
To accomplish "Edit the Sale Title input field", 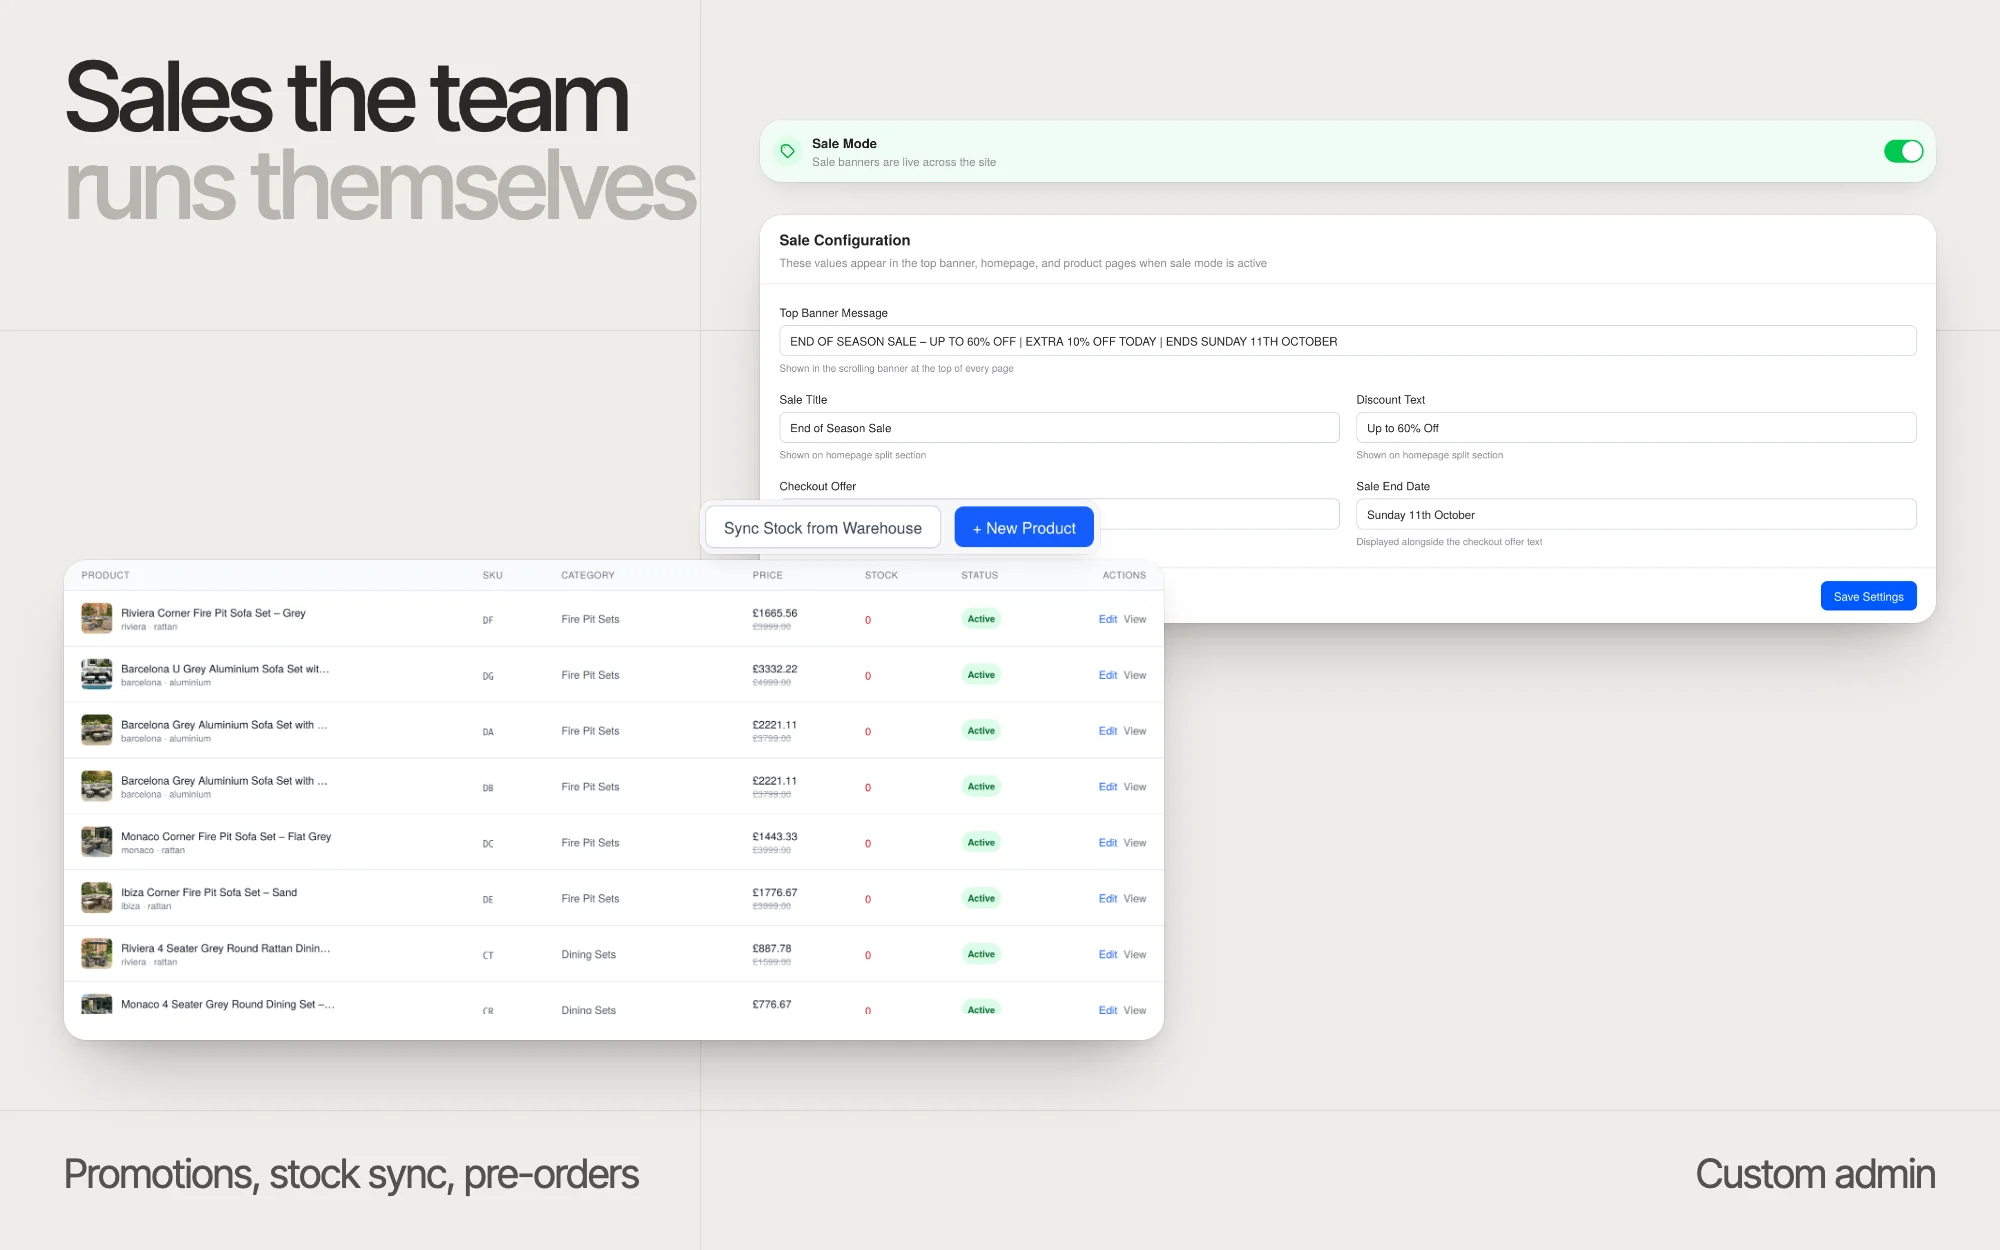I will point(1059,428).
